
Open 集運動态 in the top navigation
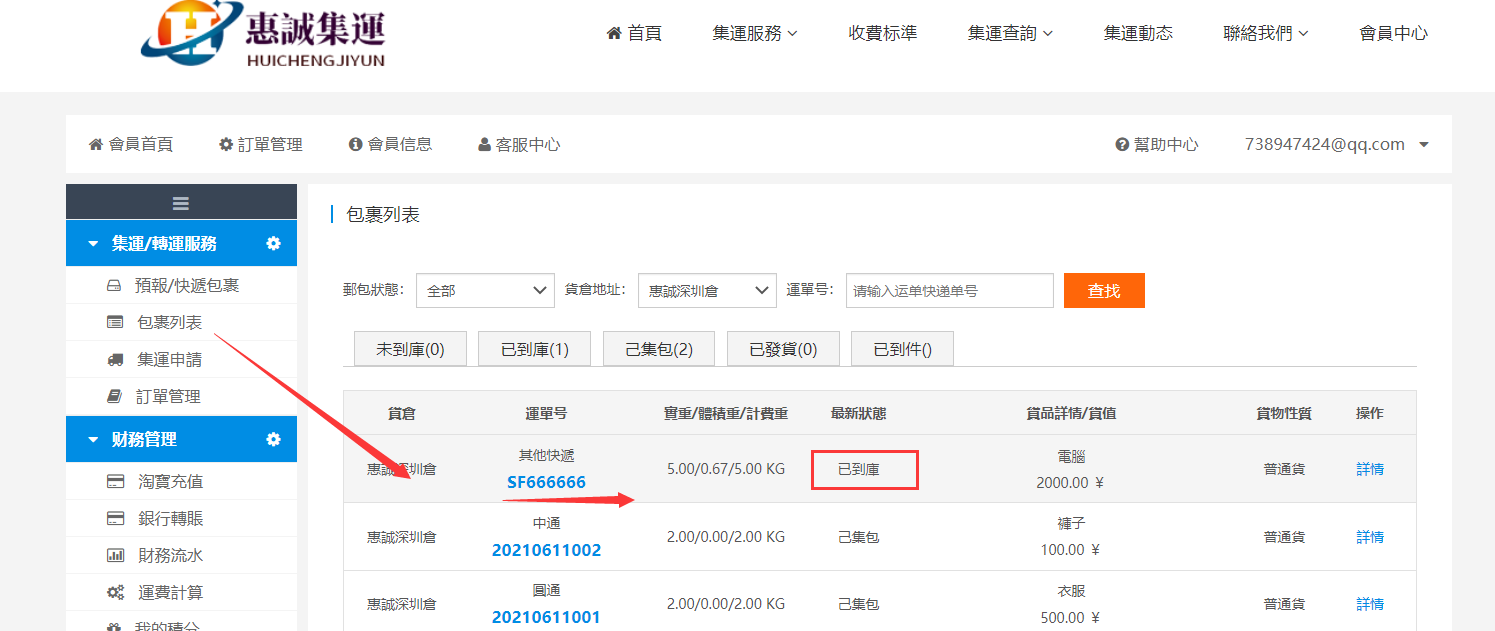point(1138,33)
